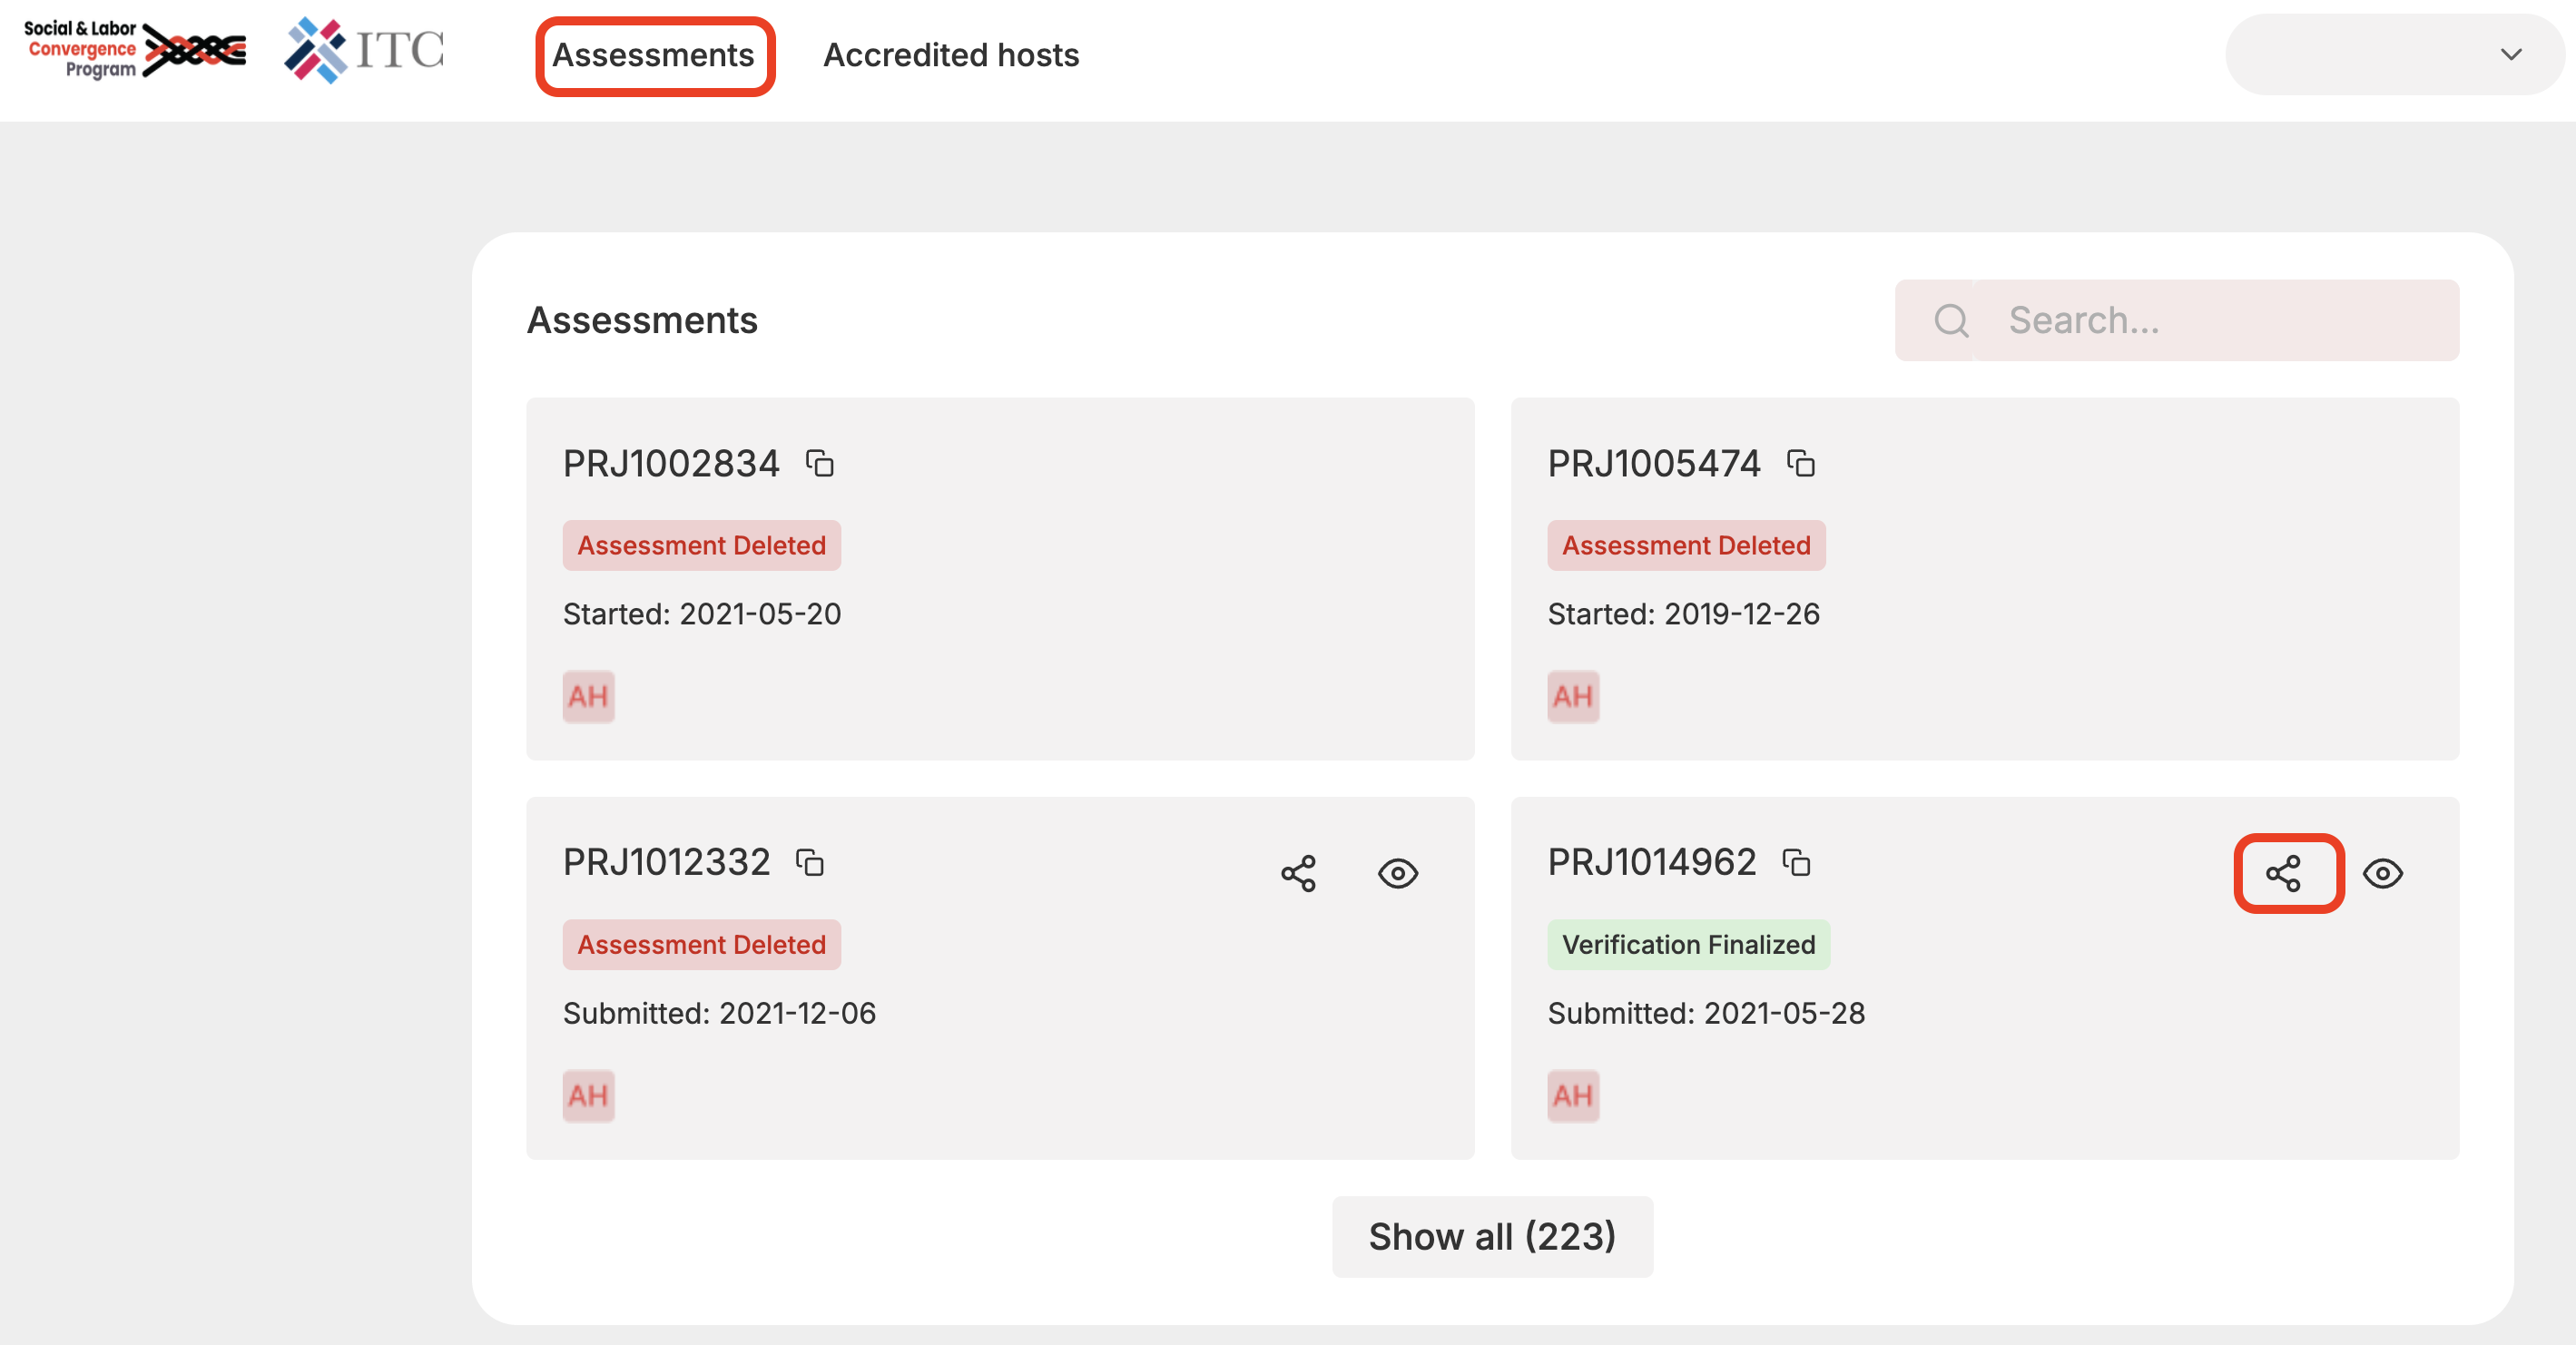This screenshot has height=1345, width=2576.
Task: View the PRJ1014962 assessment via eye icon
Action: [x=2382, y=873]
